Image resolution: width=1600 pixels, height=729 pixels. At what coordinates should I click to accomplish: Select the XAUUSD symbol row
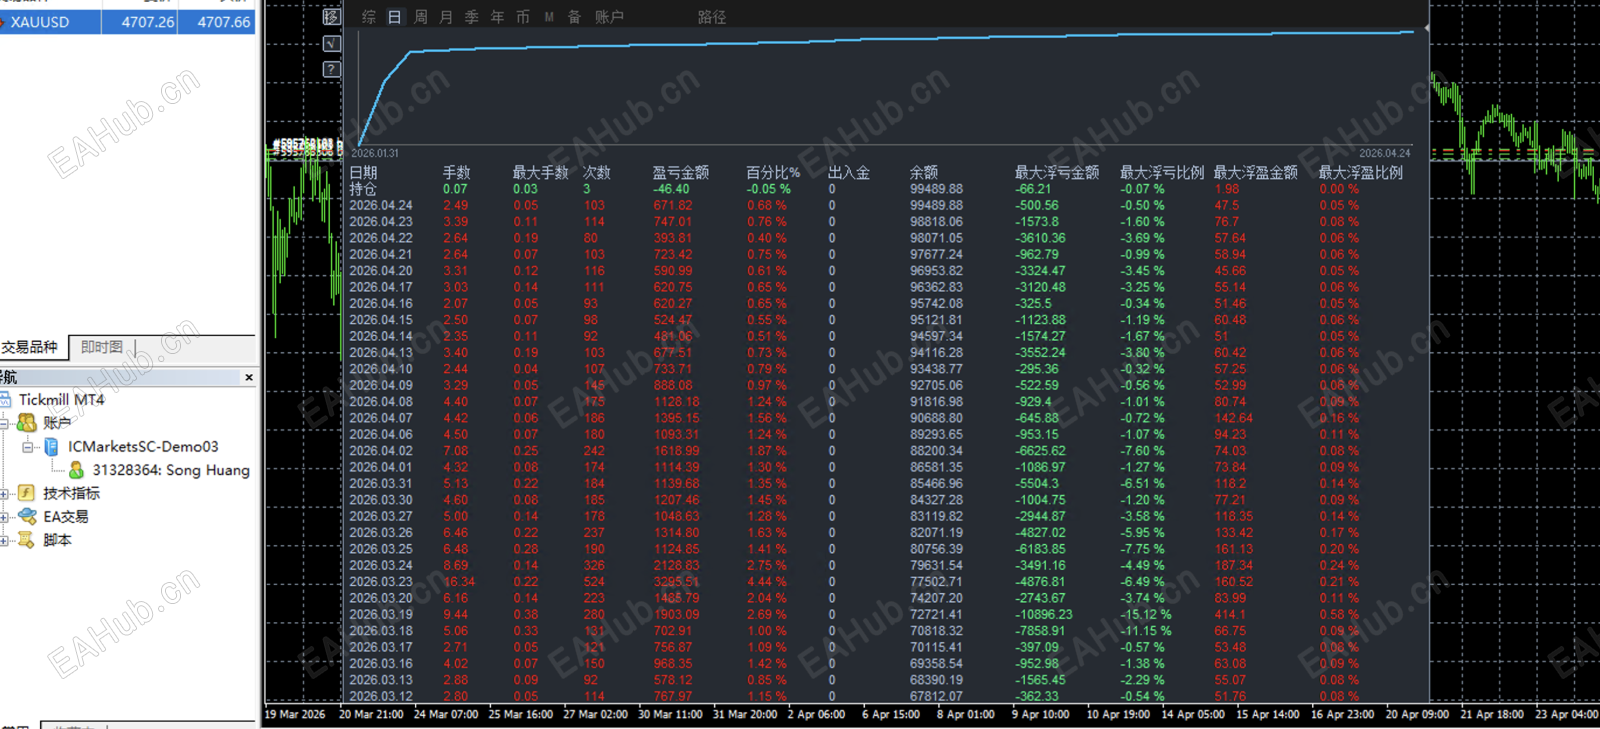click(x=128, y=22)
